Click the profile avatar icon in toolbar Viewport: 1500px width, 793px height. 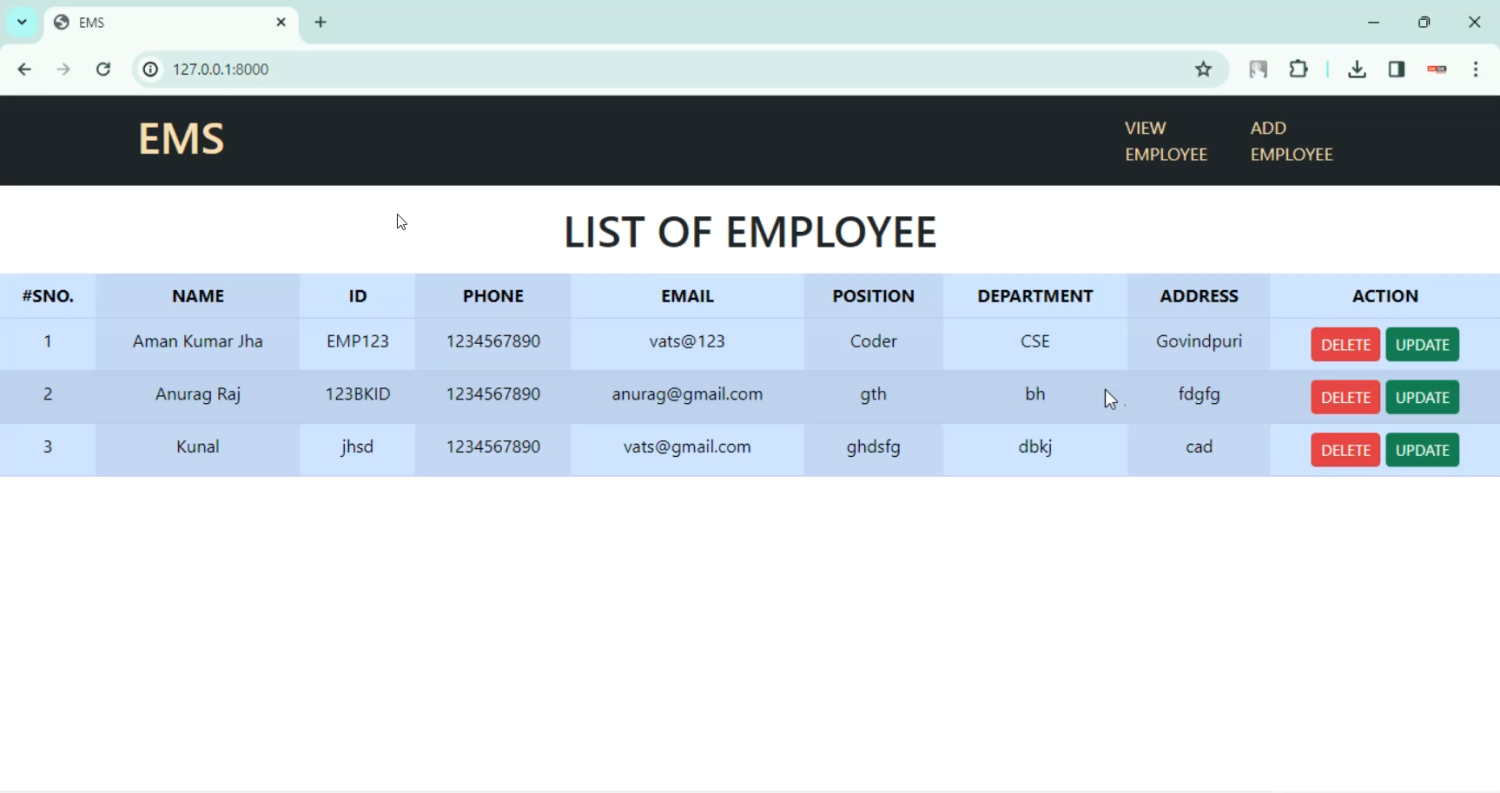[1258, 69]
